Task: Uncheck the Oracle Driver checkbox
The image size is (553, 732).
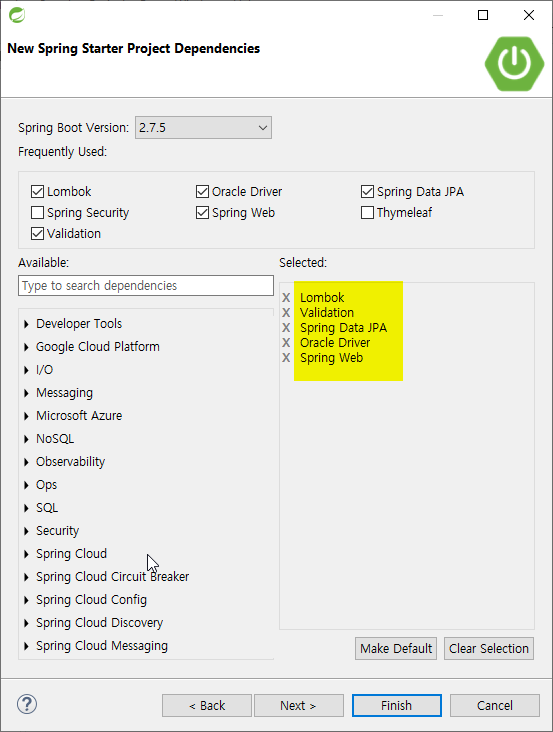Action: [202, 191]
